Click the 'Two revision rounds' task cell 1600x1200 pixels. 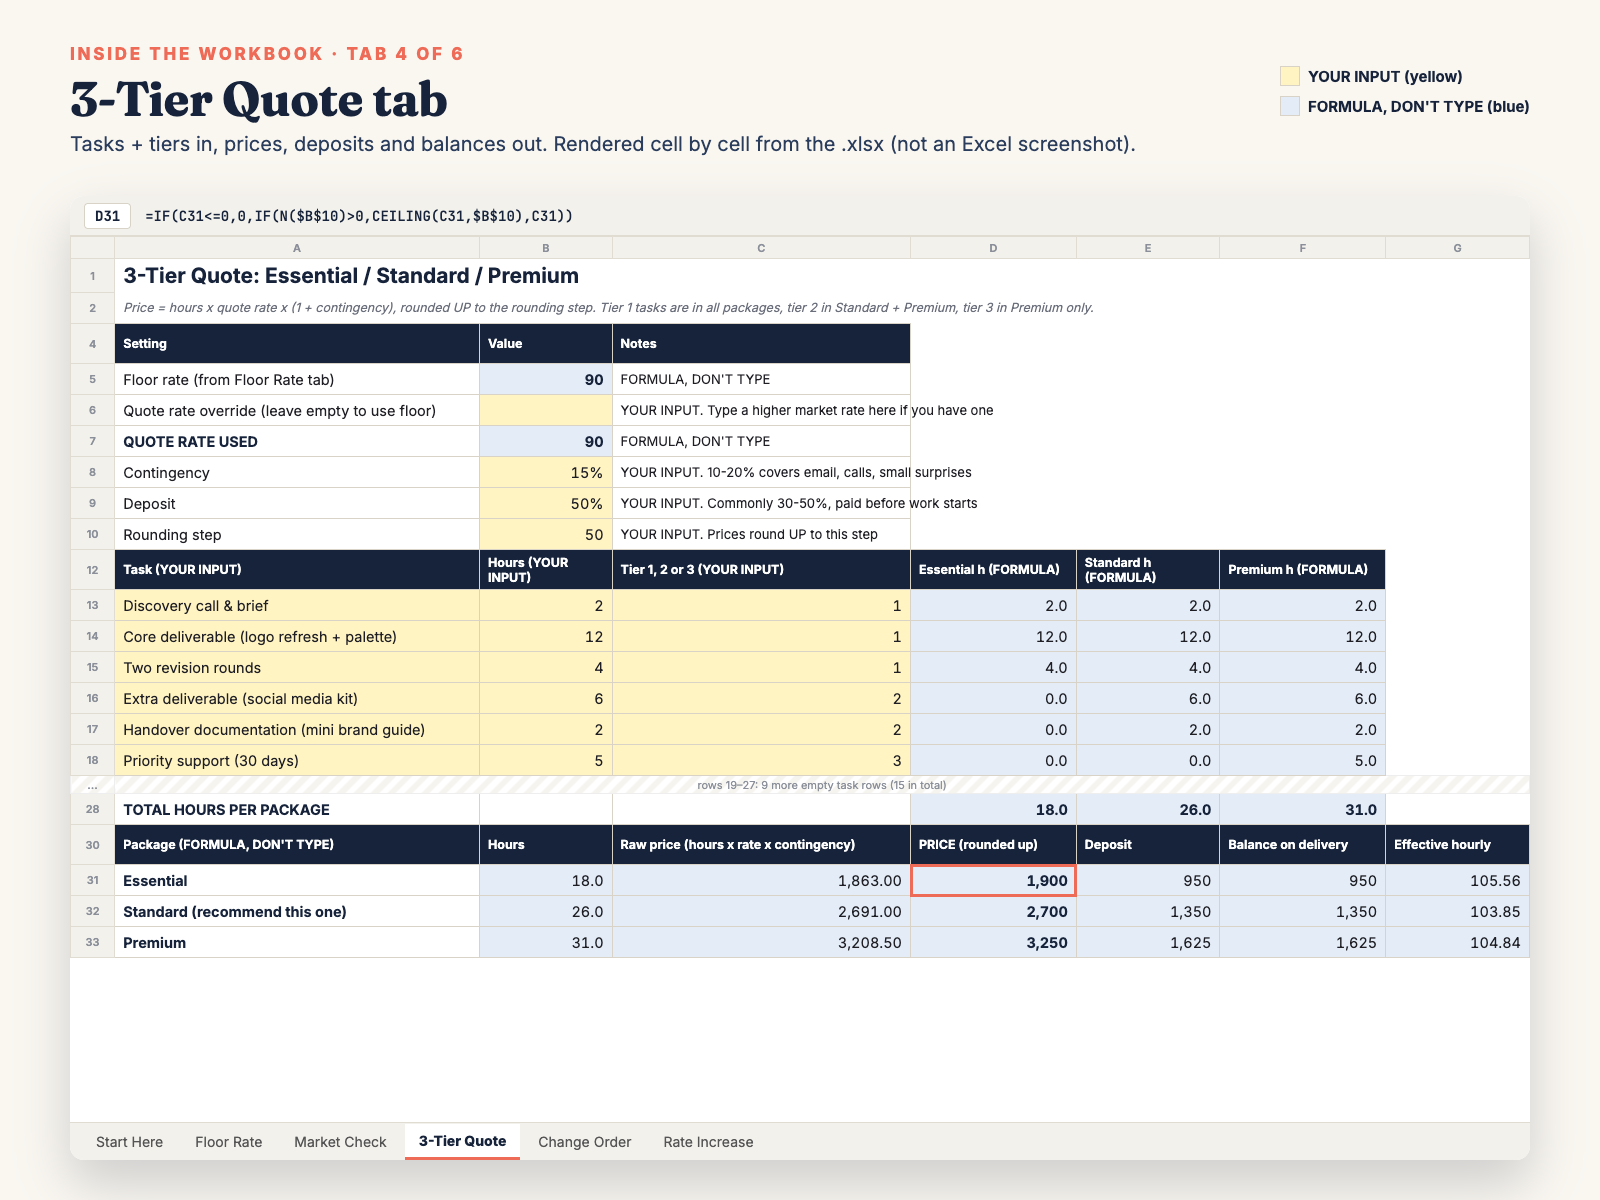point(297,667)
